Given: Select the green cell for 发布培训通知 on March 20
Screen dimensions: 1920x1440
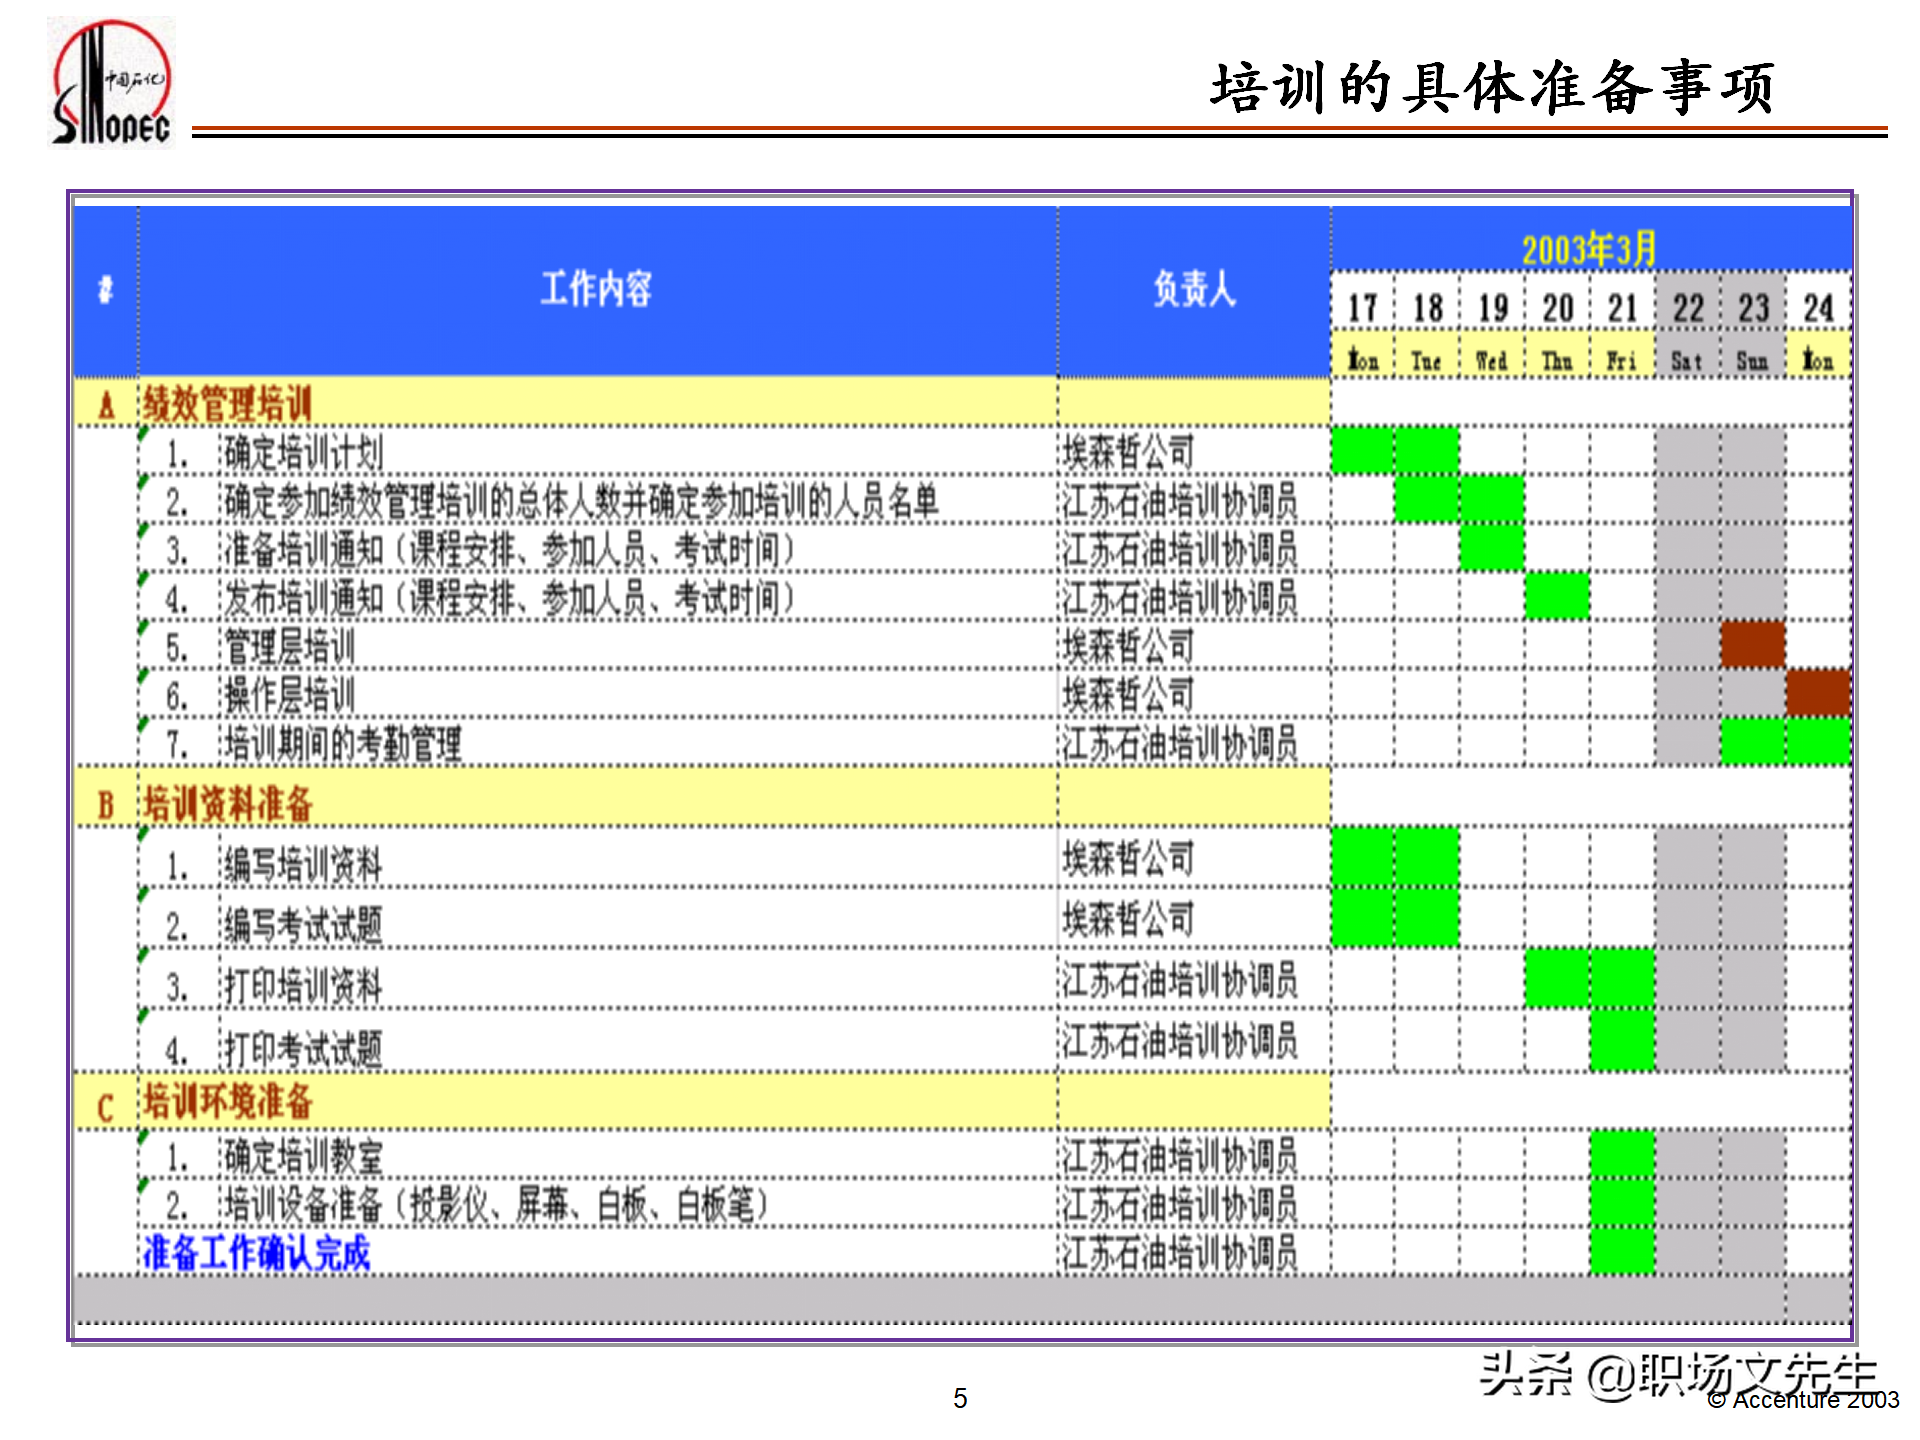Looking at the screenshot, I should click(x=1558, y=597).
